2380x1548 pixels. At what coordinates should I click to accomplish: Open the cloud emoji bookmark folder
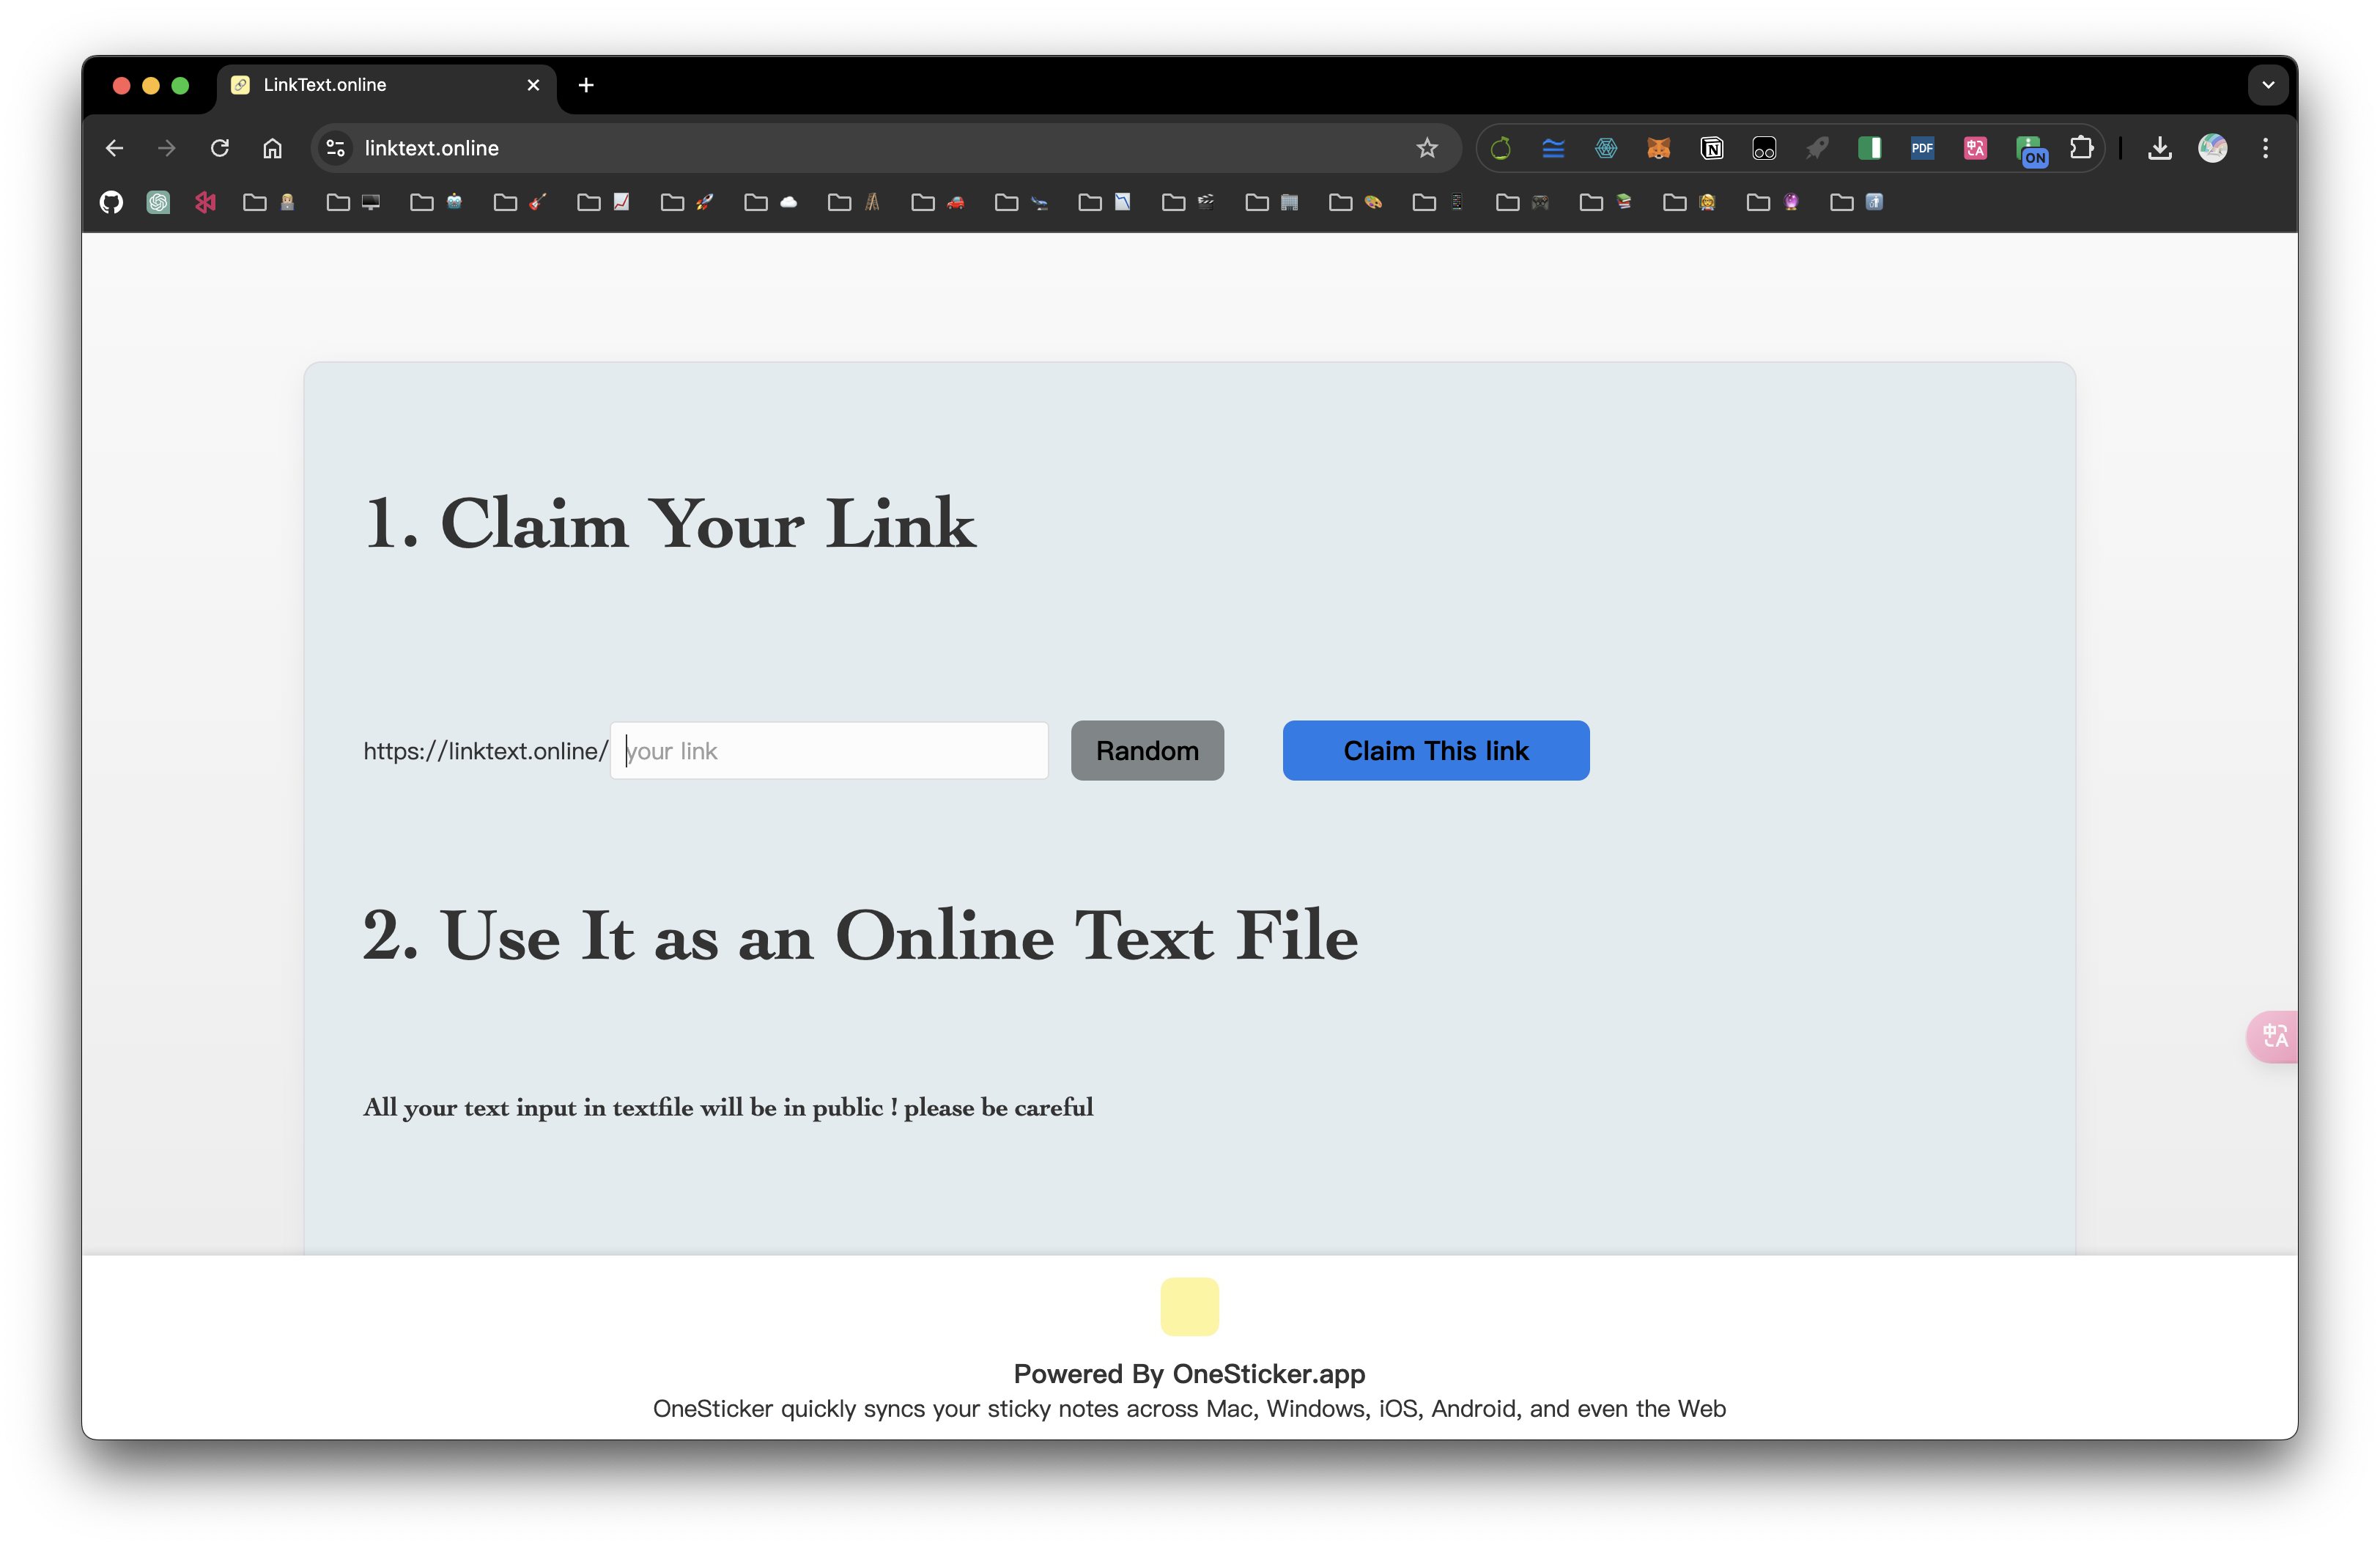[771, 202]
